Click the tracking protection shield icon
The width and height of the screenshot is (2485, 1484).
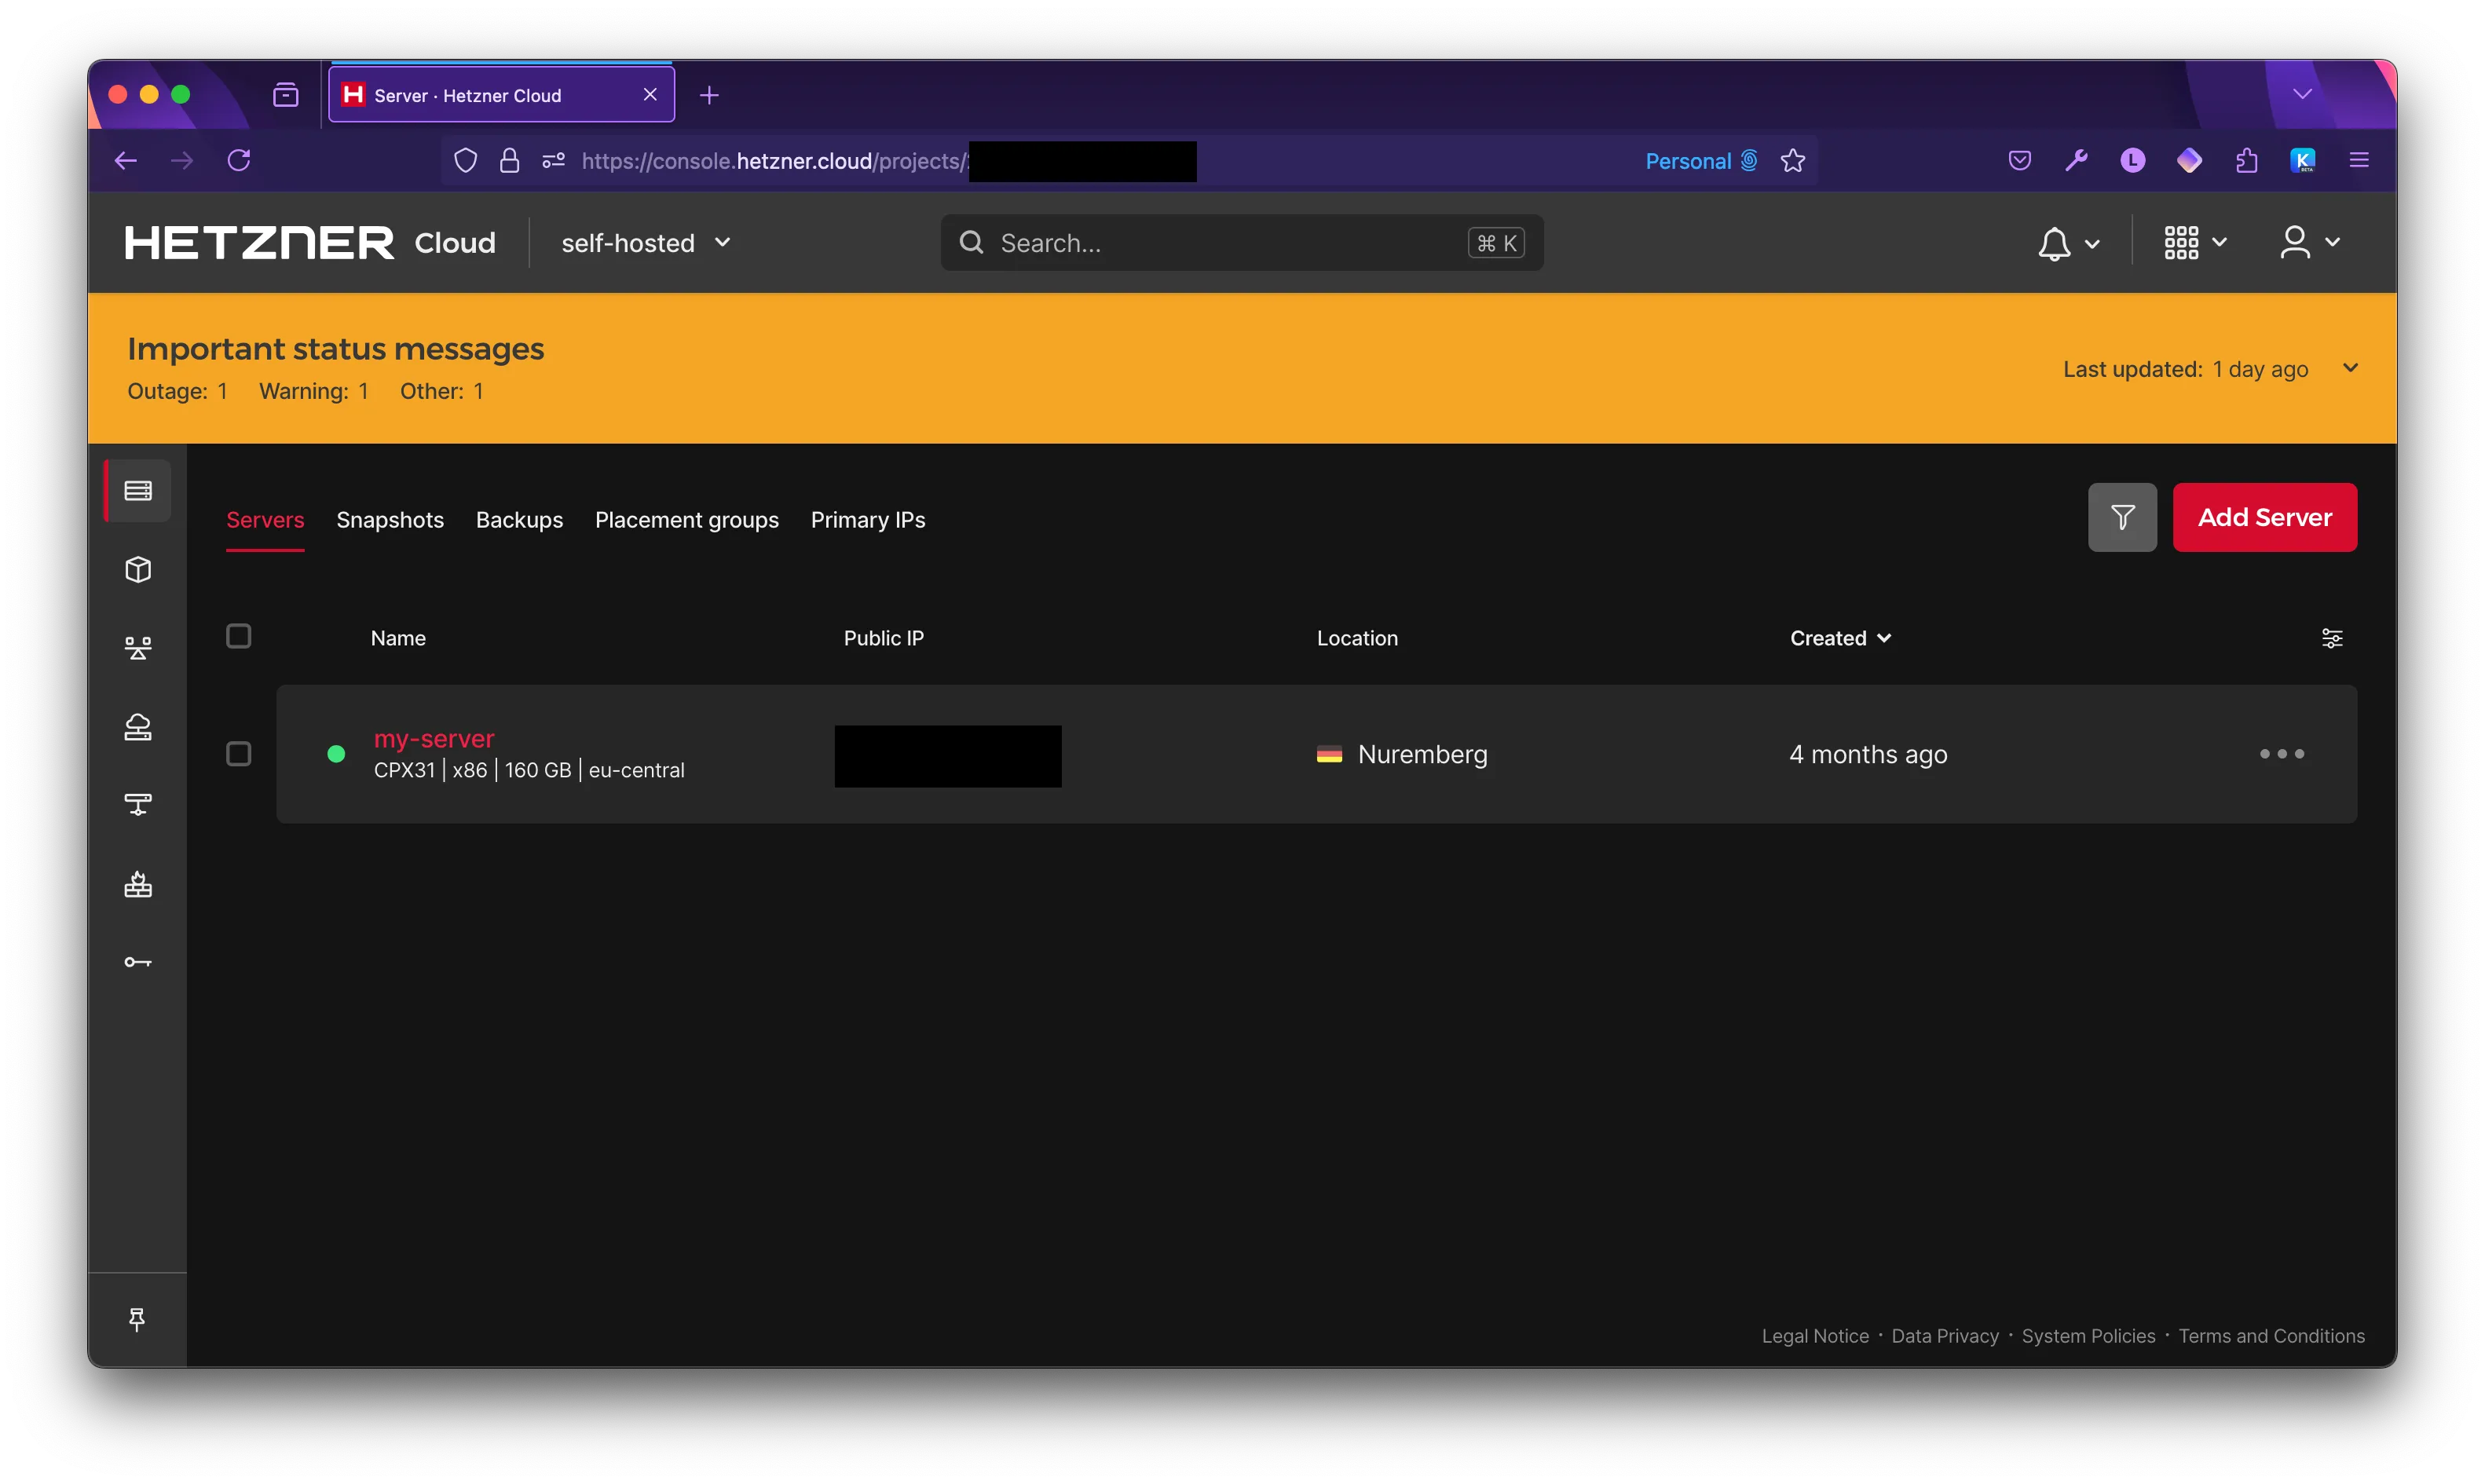click(466, 160)
